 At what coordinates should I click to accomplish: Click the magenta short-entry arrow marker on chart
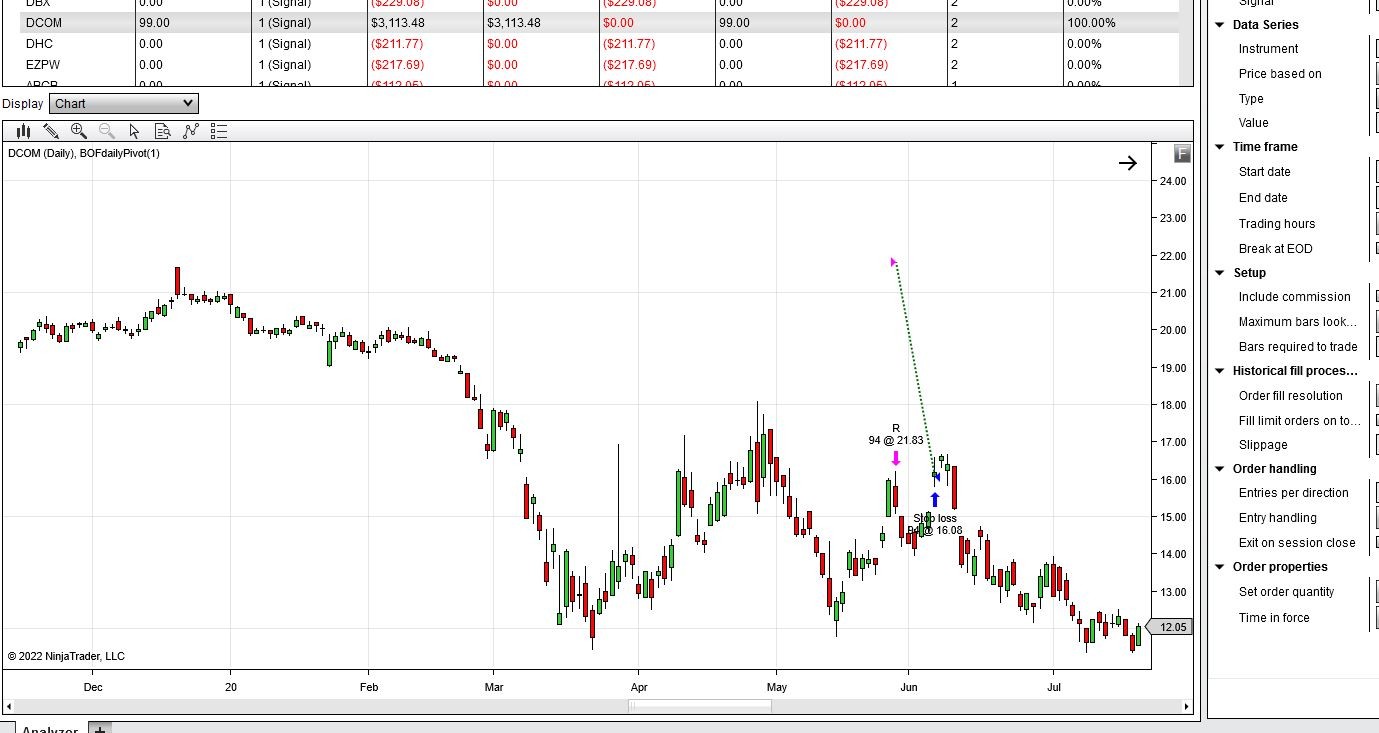point(896,458)
